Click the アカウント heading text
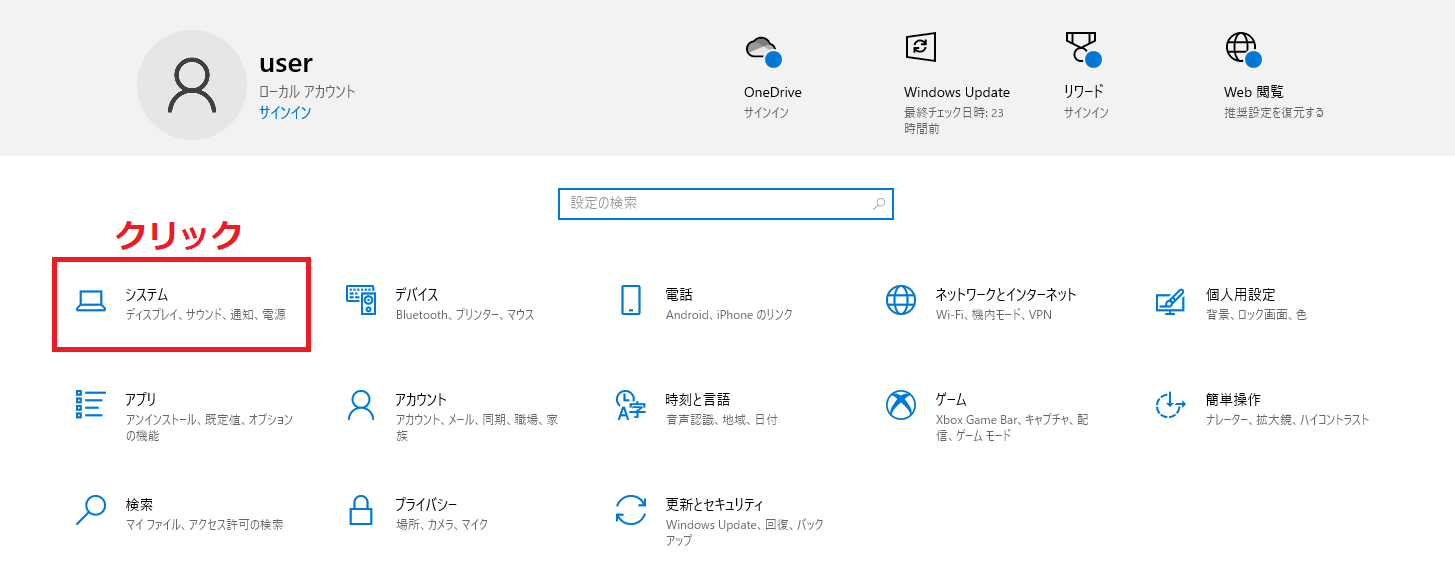 [x=421, y=399]
